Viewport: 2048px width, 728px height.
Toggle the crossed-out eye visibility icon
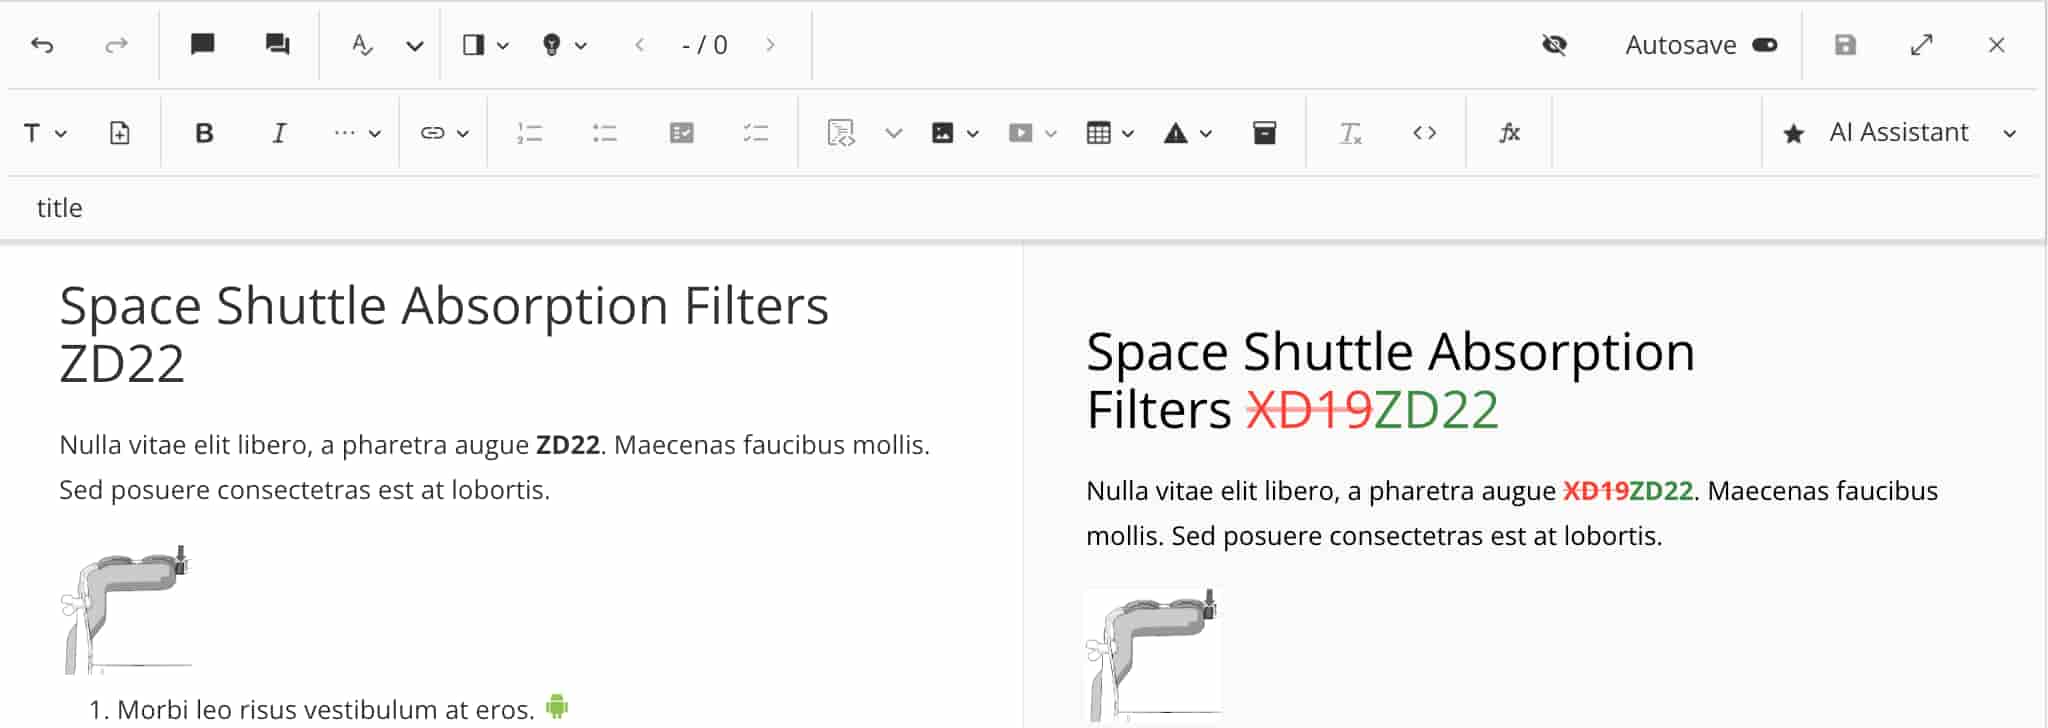1554,45
